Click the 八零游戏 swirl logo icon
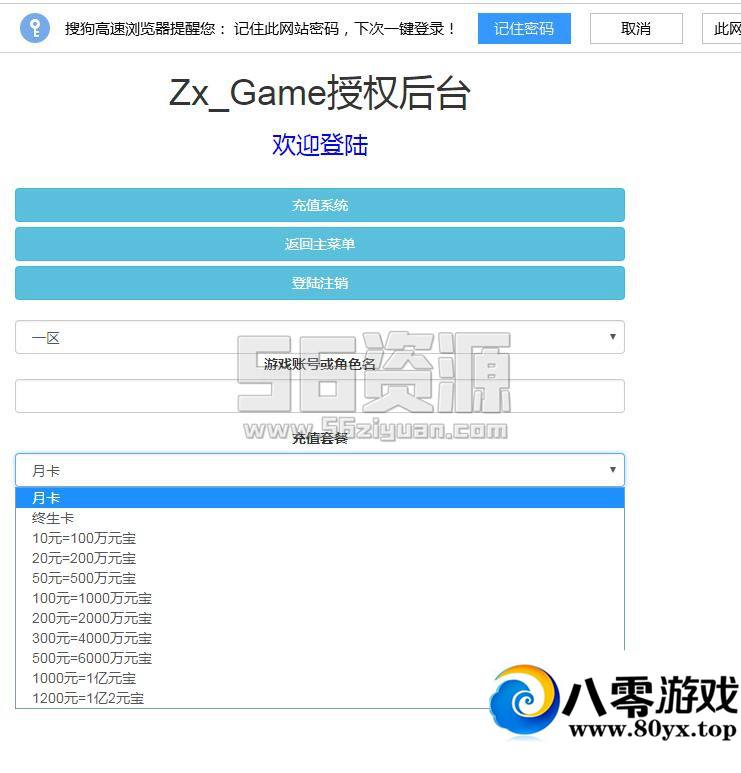 [524, 703]
